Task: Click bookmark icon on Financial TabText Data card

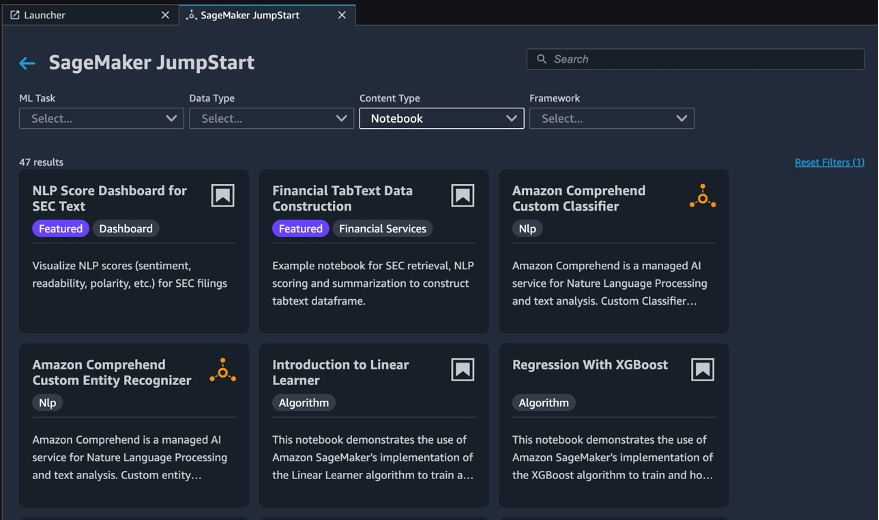Action: 462,196
